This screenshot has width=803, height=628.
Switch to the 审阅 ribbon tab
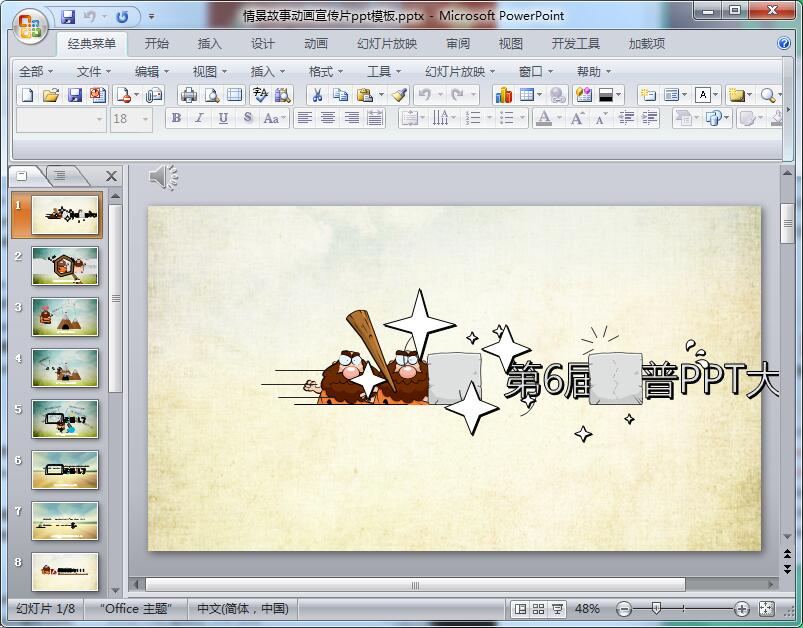pyautogui.click(x=458, y=44)
